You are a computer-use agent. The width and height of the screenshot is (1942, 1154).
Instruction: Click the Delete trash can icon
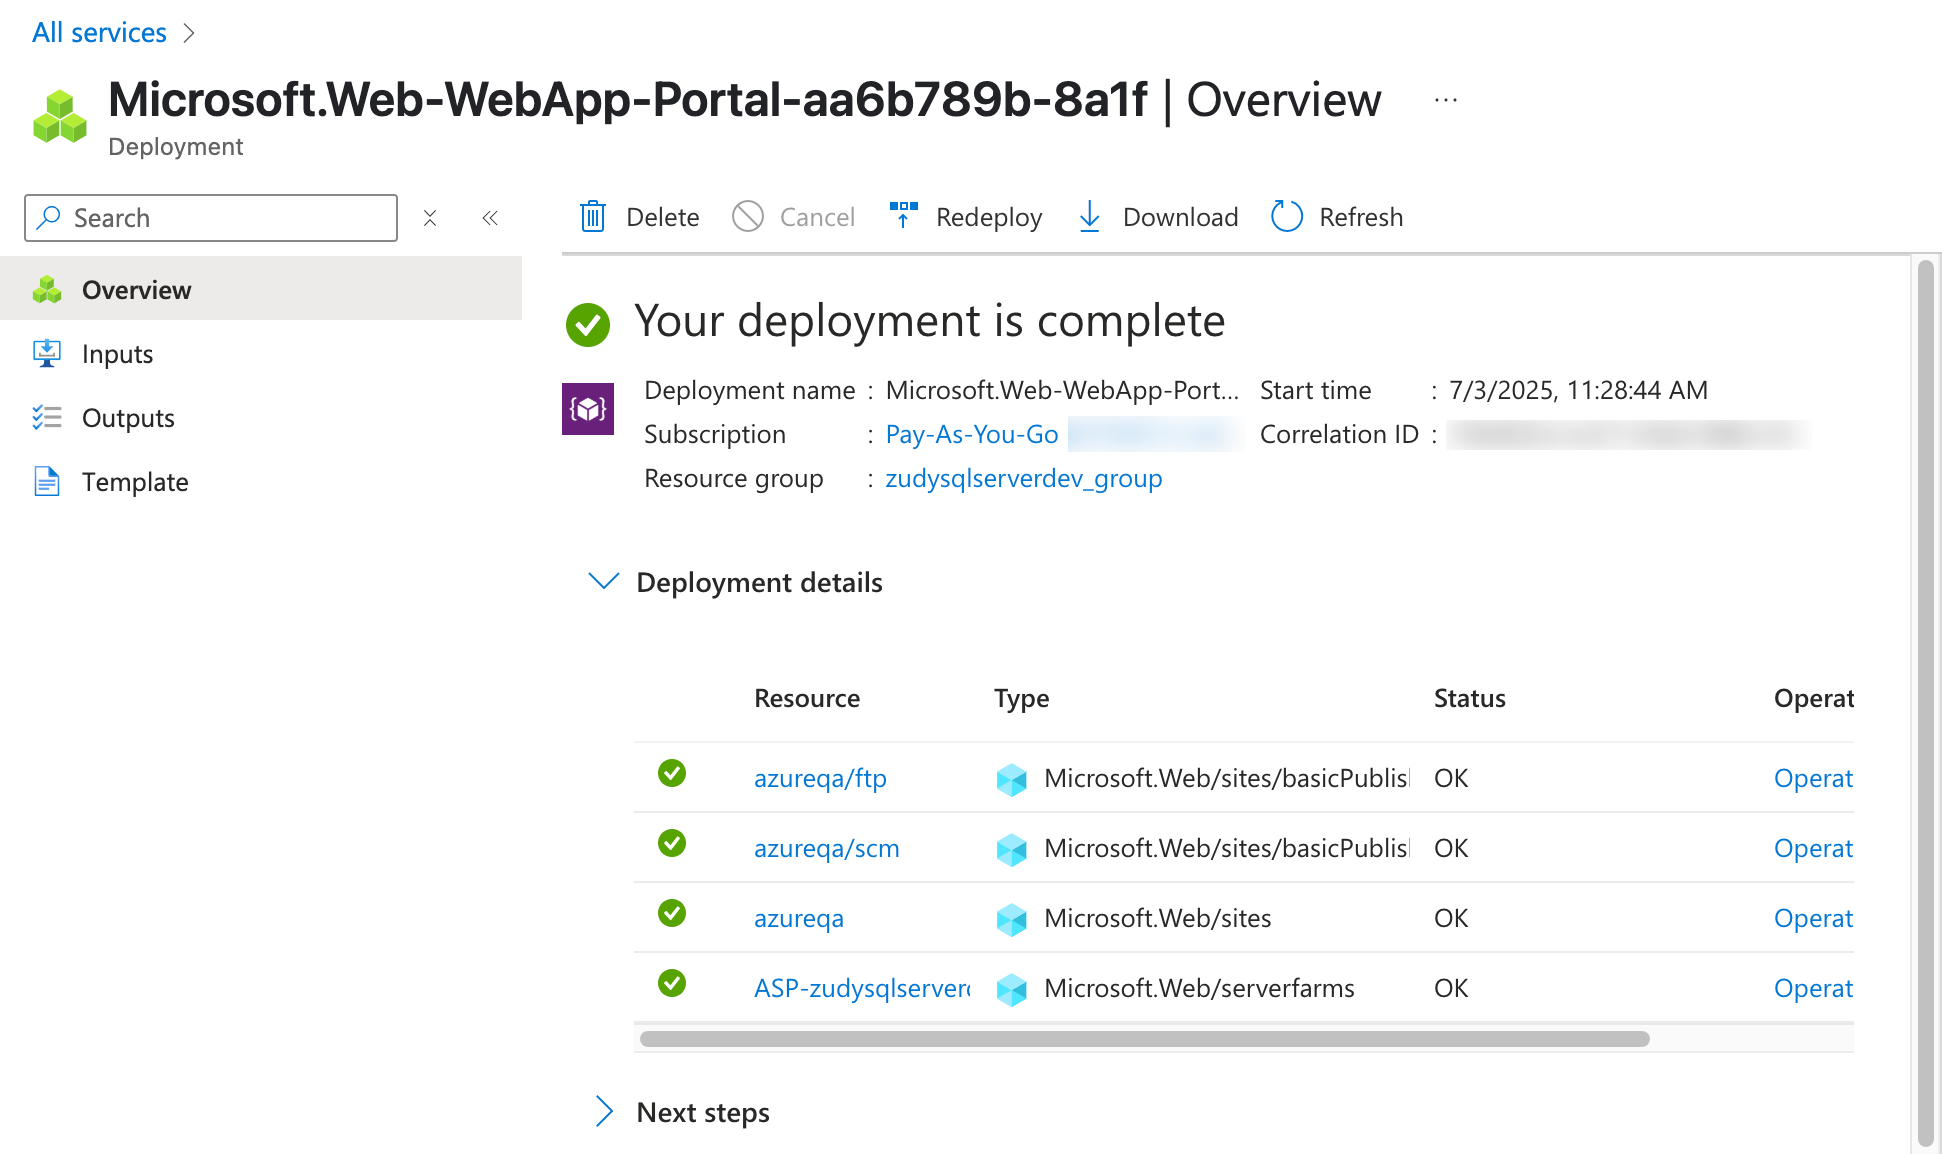pos(593,217)
